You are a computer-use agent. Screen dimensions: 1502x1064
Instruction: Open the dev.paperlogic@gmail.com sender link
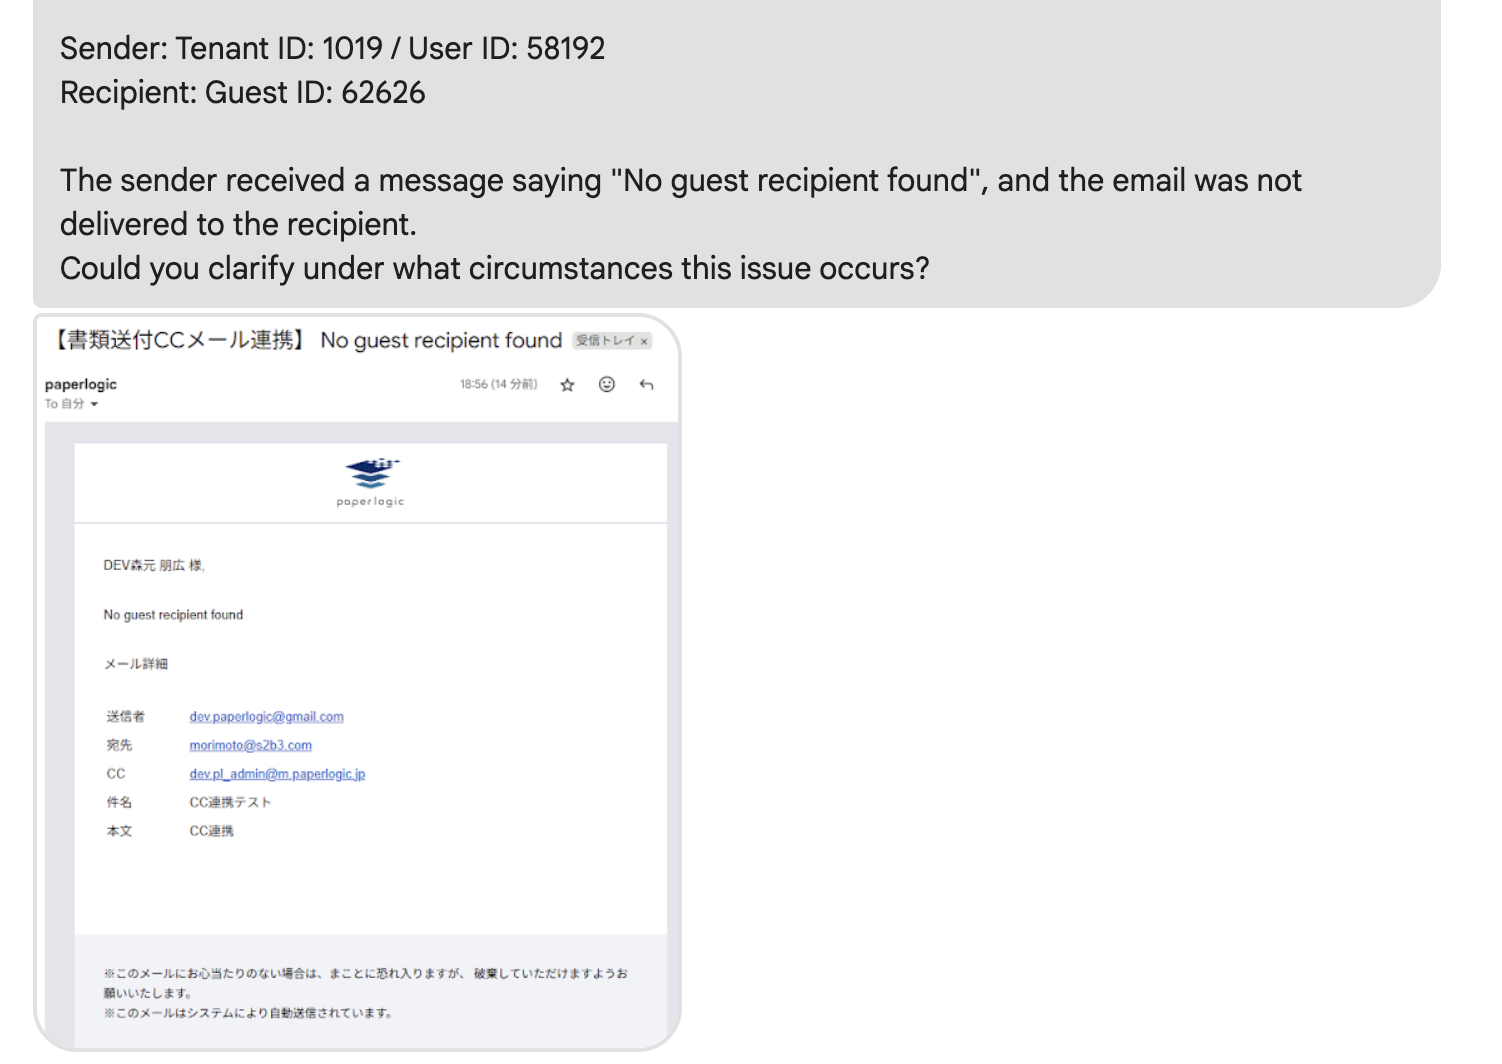pos(266,717)
